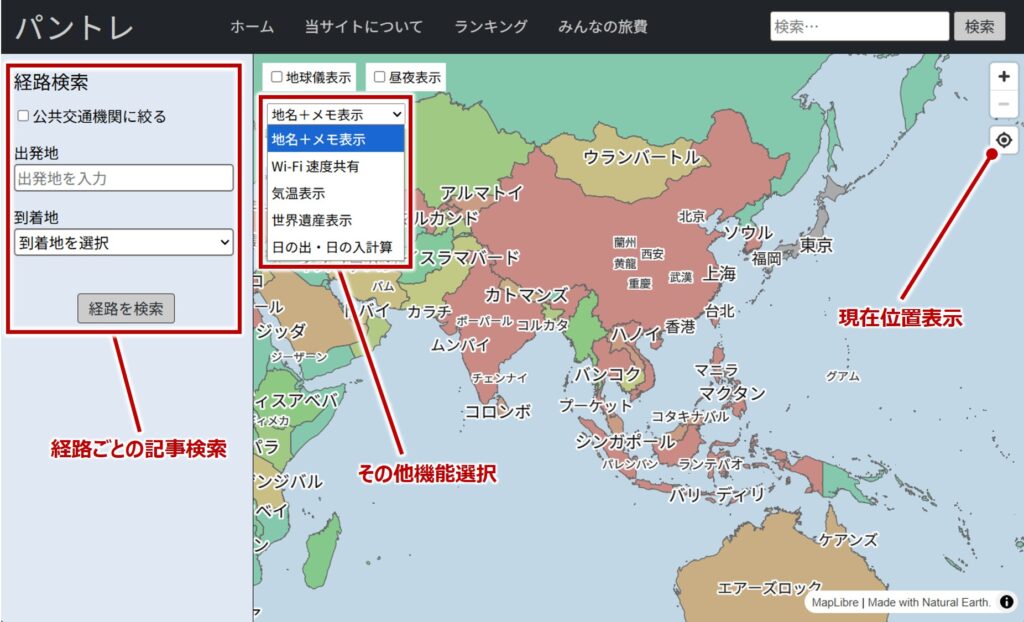Collapse the 地名+メモ表示 dropdown
Image resolution: width=1024 pixels, height=622 pixels.
click(336, 114)
